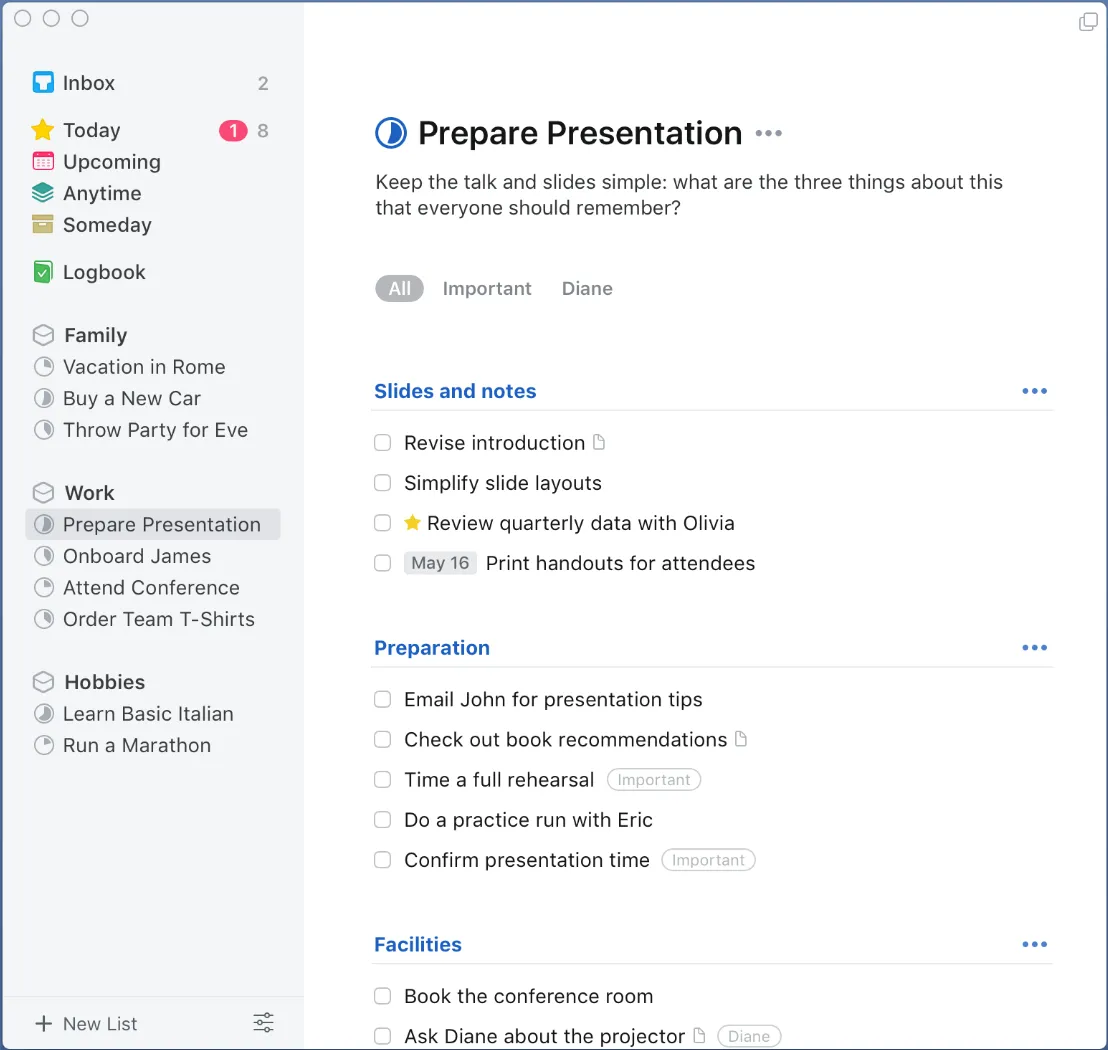Viewport: 1108px width, 1050px height.
Task: Click the sidebar filter settings icon
Action: click(x=263, y=1022)
